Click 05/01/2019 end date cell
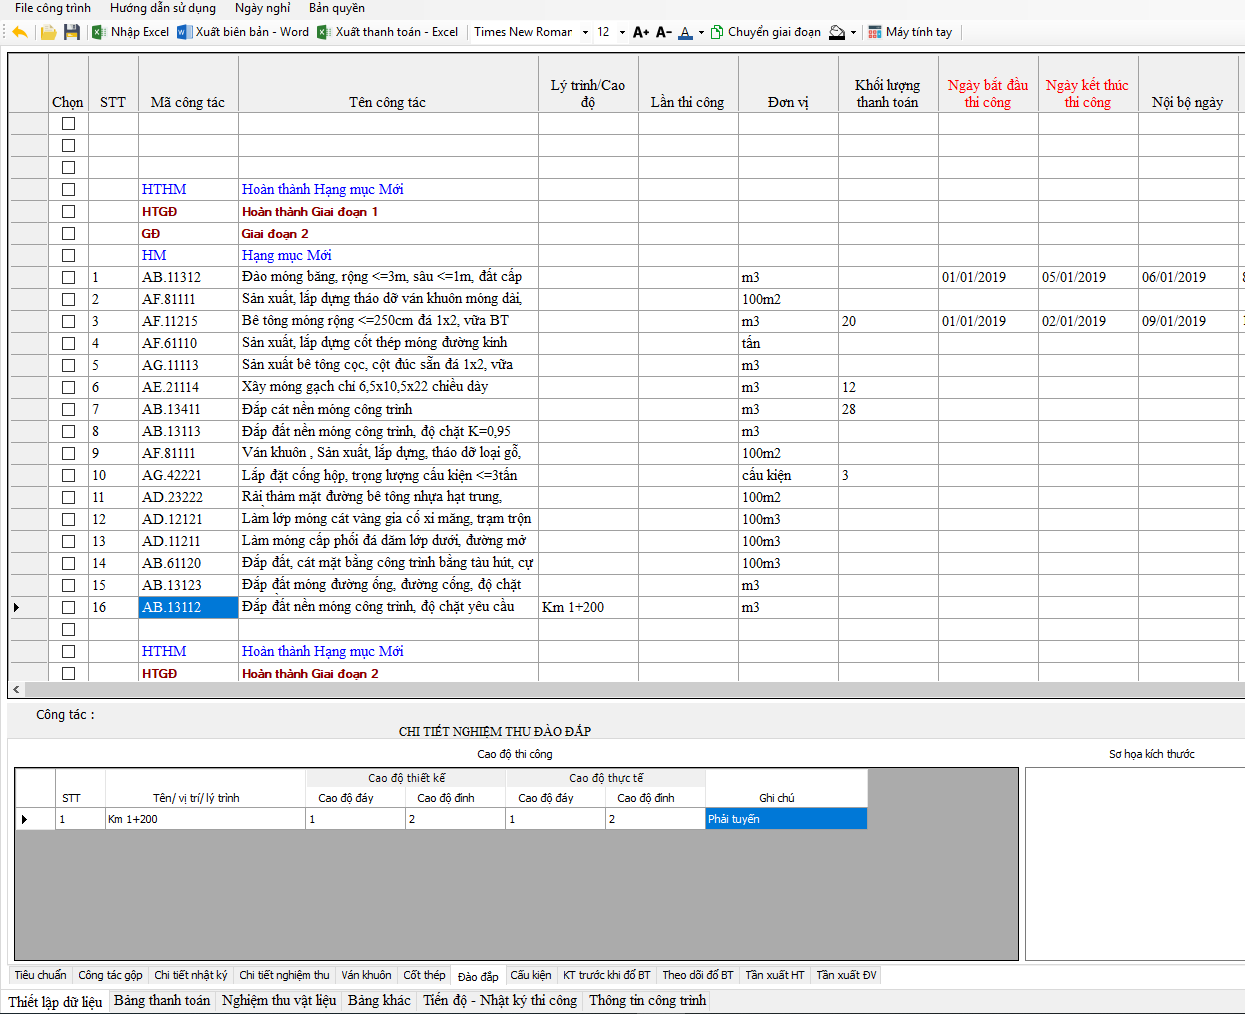The height and width of the screenshot is (1014, 1245). pos(1088,277)
